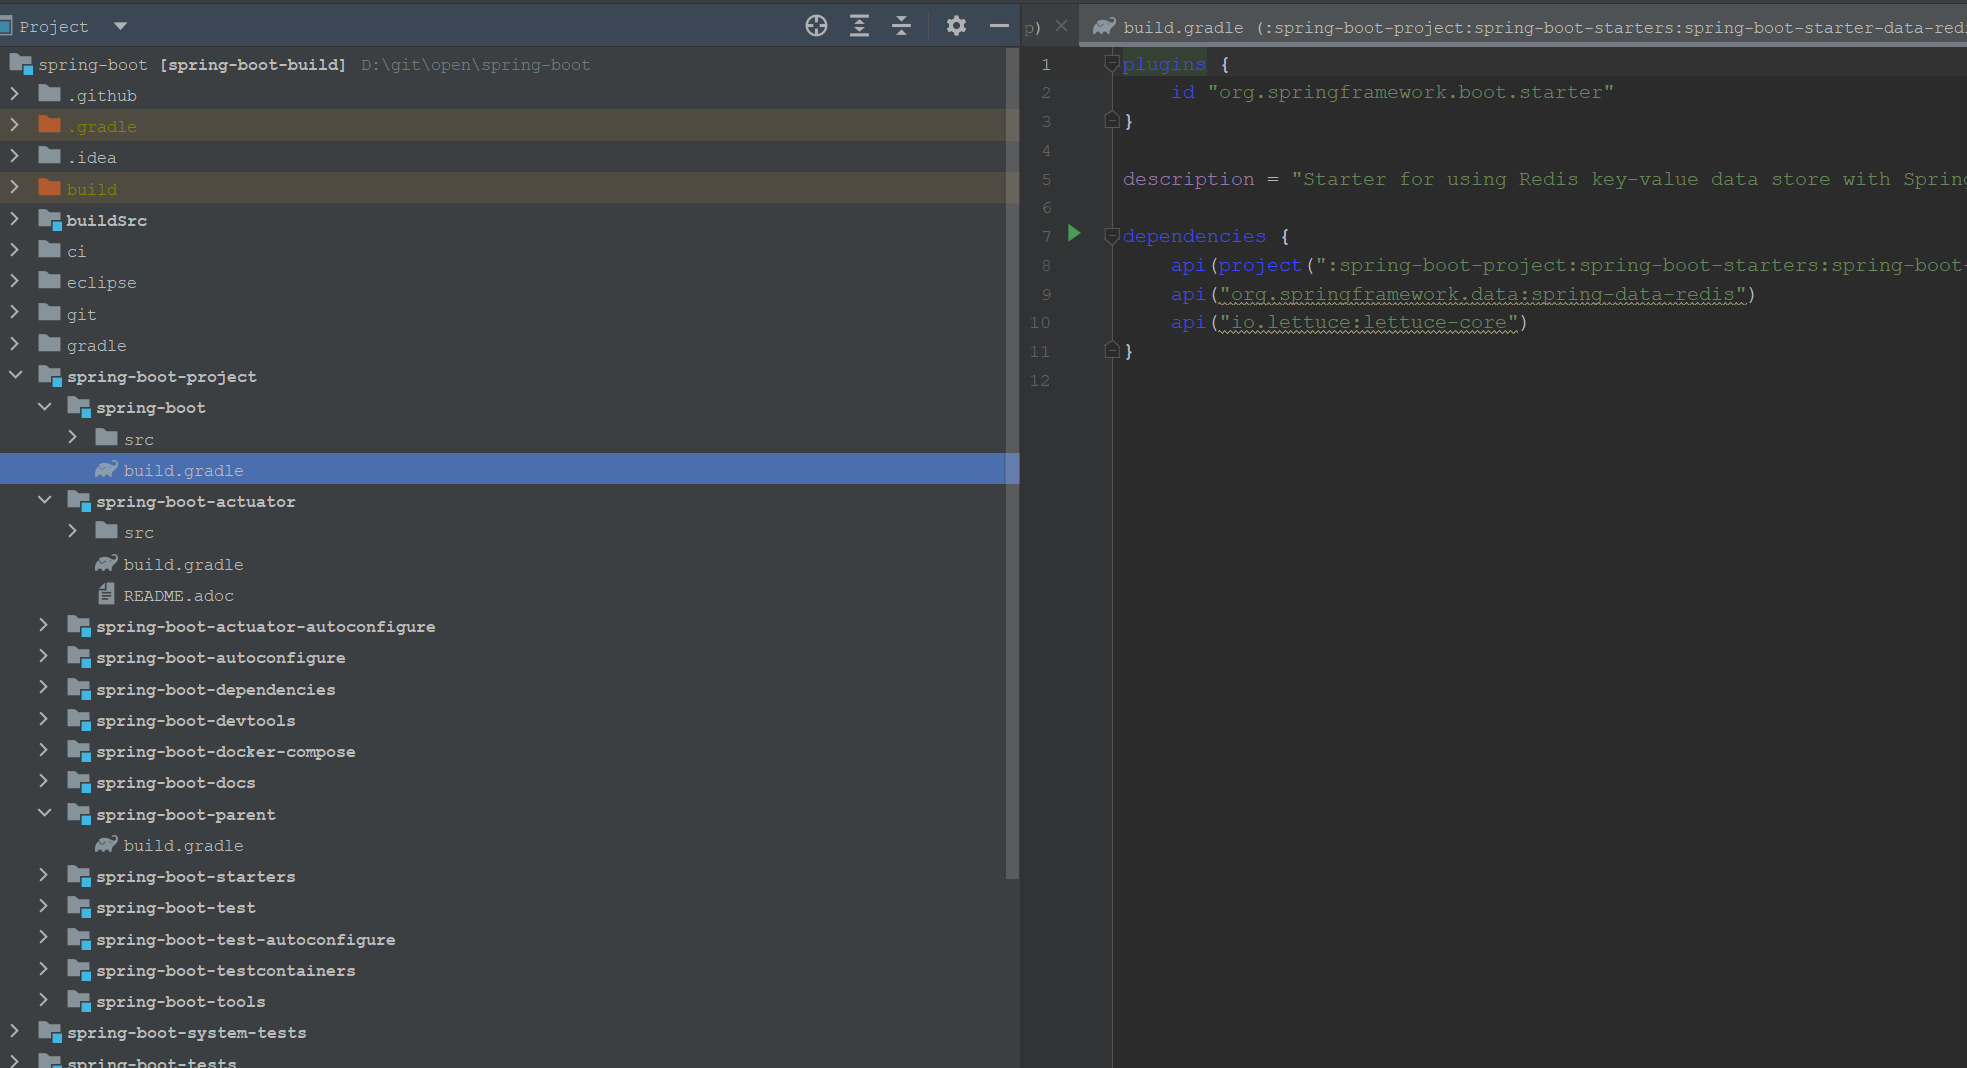Viewport: 1967px width, 1068px height.
Task: Close the editor tab left of build.gradle
Action: [x=1061, y=26]
